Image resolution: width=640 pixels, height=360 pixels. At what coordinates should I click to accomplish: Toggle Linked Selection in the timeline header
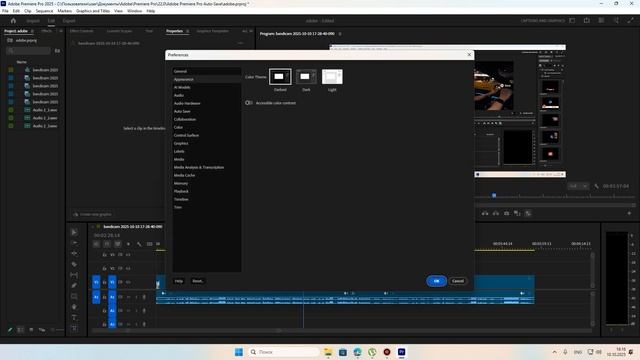click(118, 244)
